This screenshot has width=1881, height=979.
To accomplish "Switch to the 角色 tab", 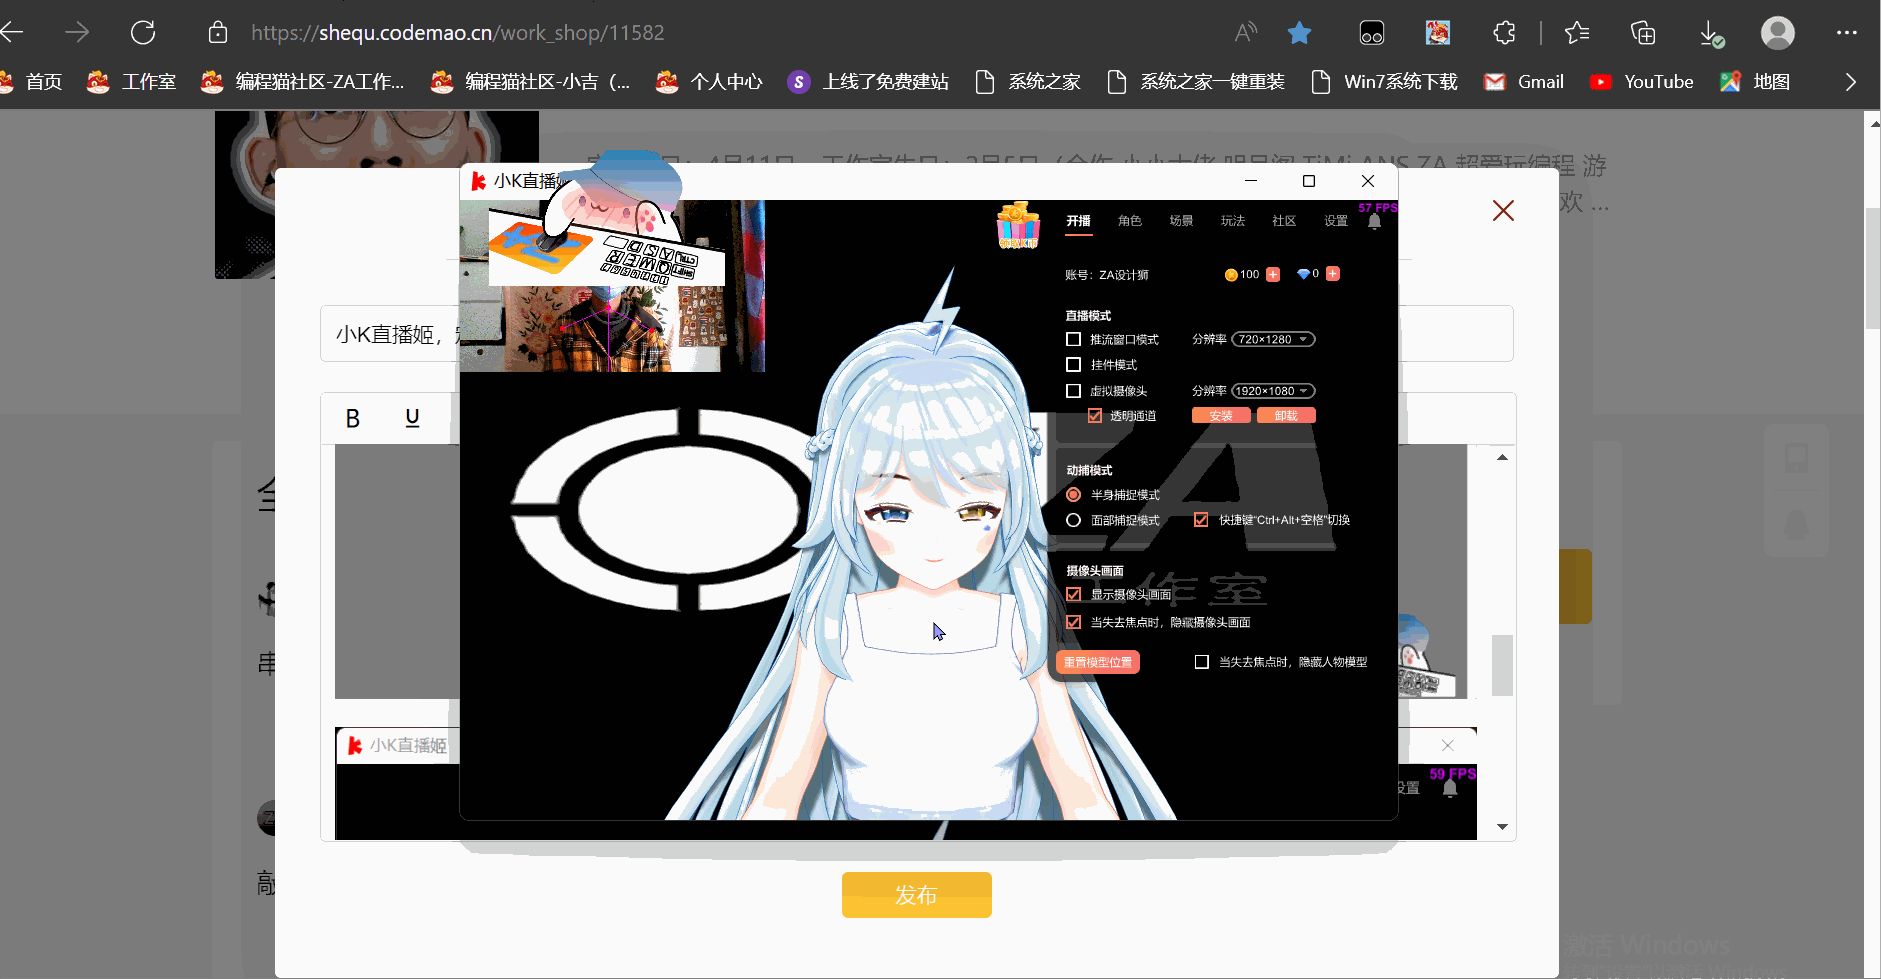I will tap(1130, 221).
